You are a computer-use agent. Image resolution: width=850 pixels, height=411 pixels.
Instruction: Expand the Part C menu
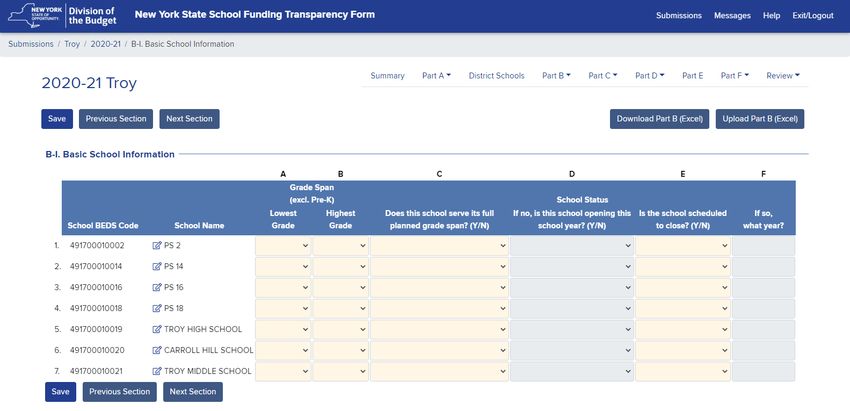point(603,76)
